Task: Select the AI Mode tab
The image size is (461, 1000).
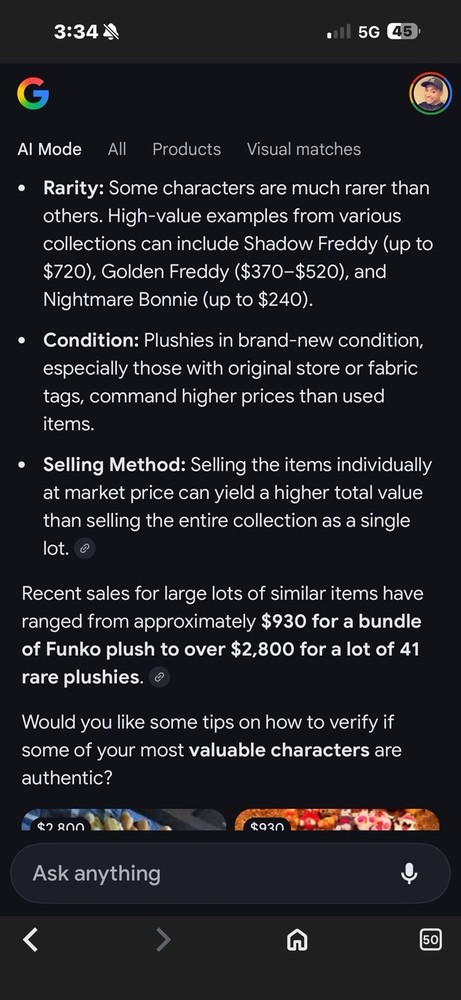Action: coord(50,149)
